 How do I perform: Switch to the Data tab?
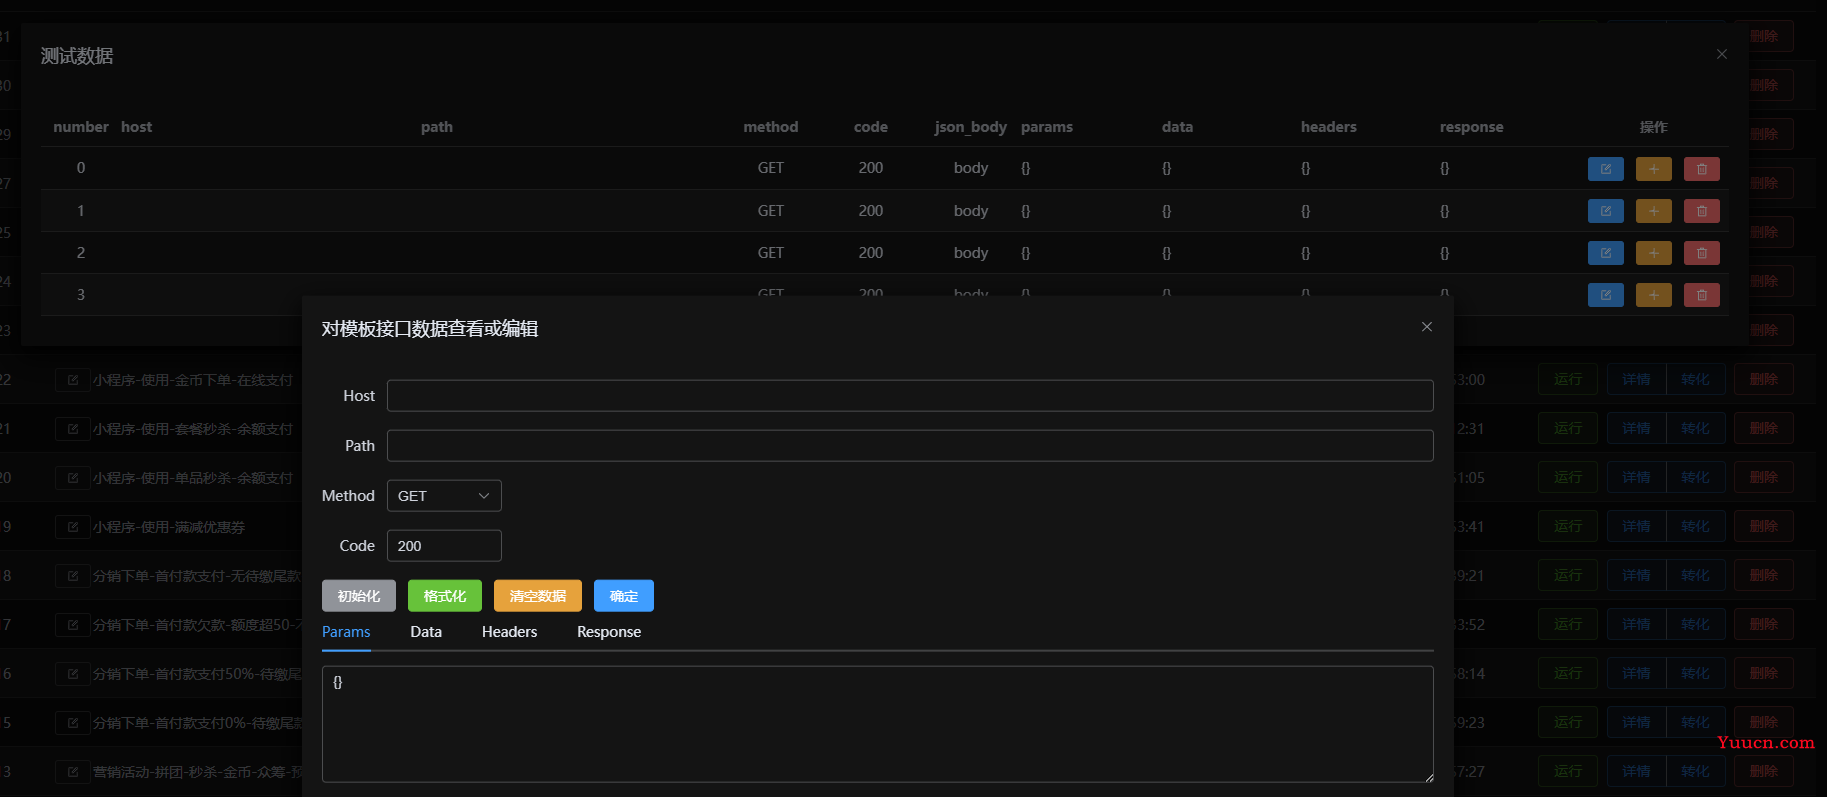click(426, 632)
